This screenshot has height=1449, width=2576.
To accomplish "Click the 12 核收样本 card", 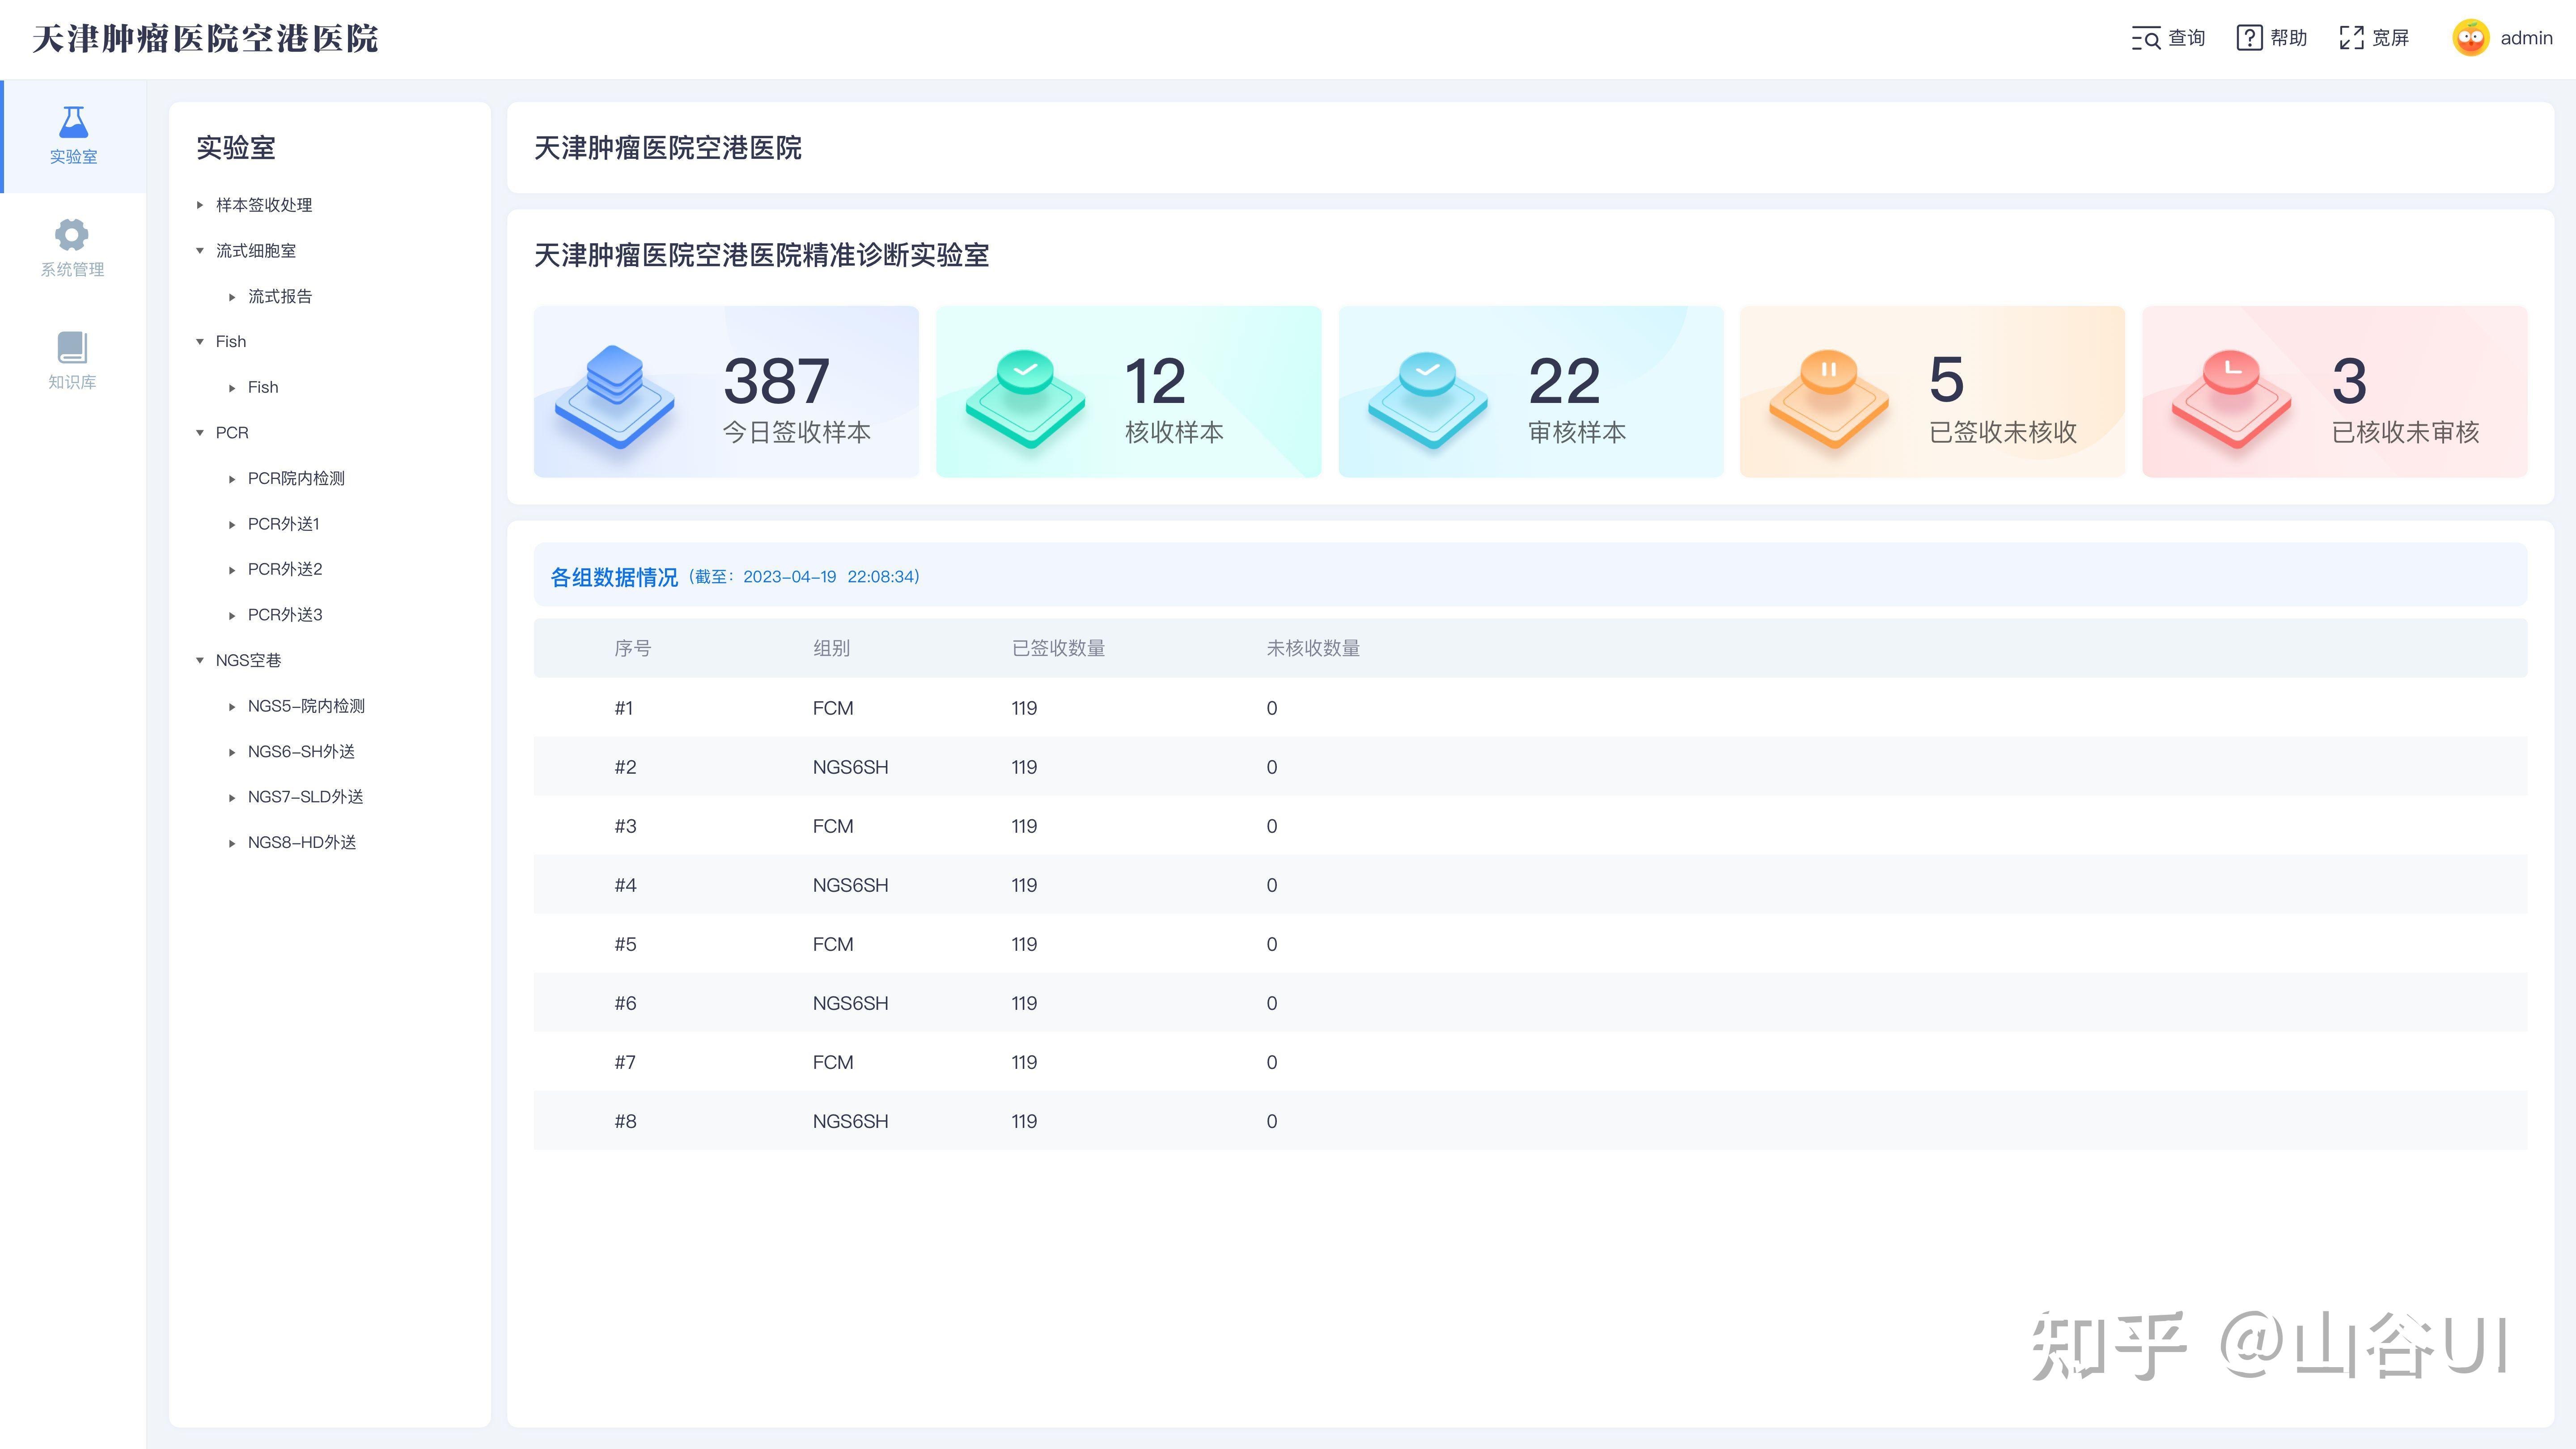I will point(1128,392).
